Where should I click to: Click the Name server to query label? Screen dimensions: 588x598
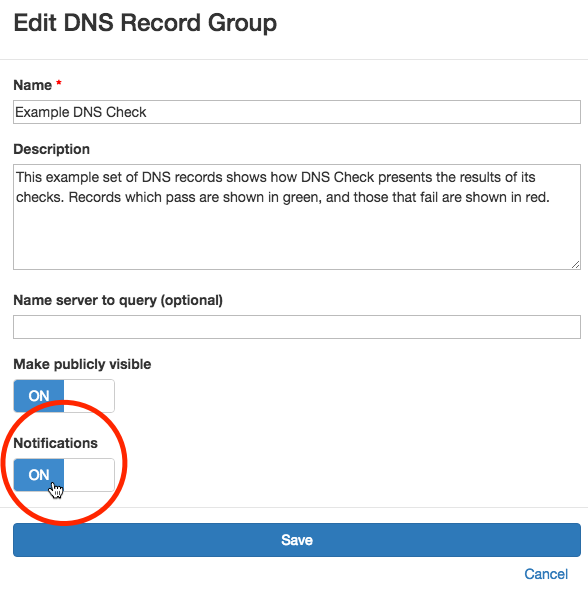click(118, 300)
